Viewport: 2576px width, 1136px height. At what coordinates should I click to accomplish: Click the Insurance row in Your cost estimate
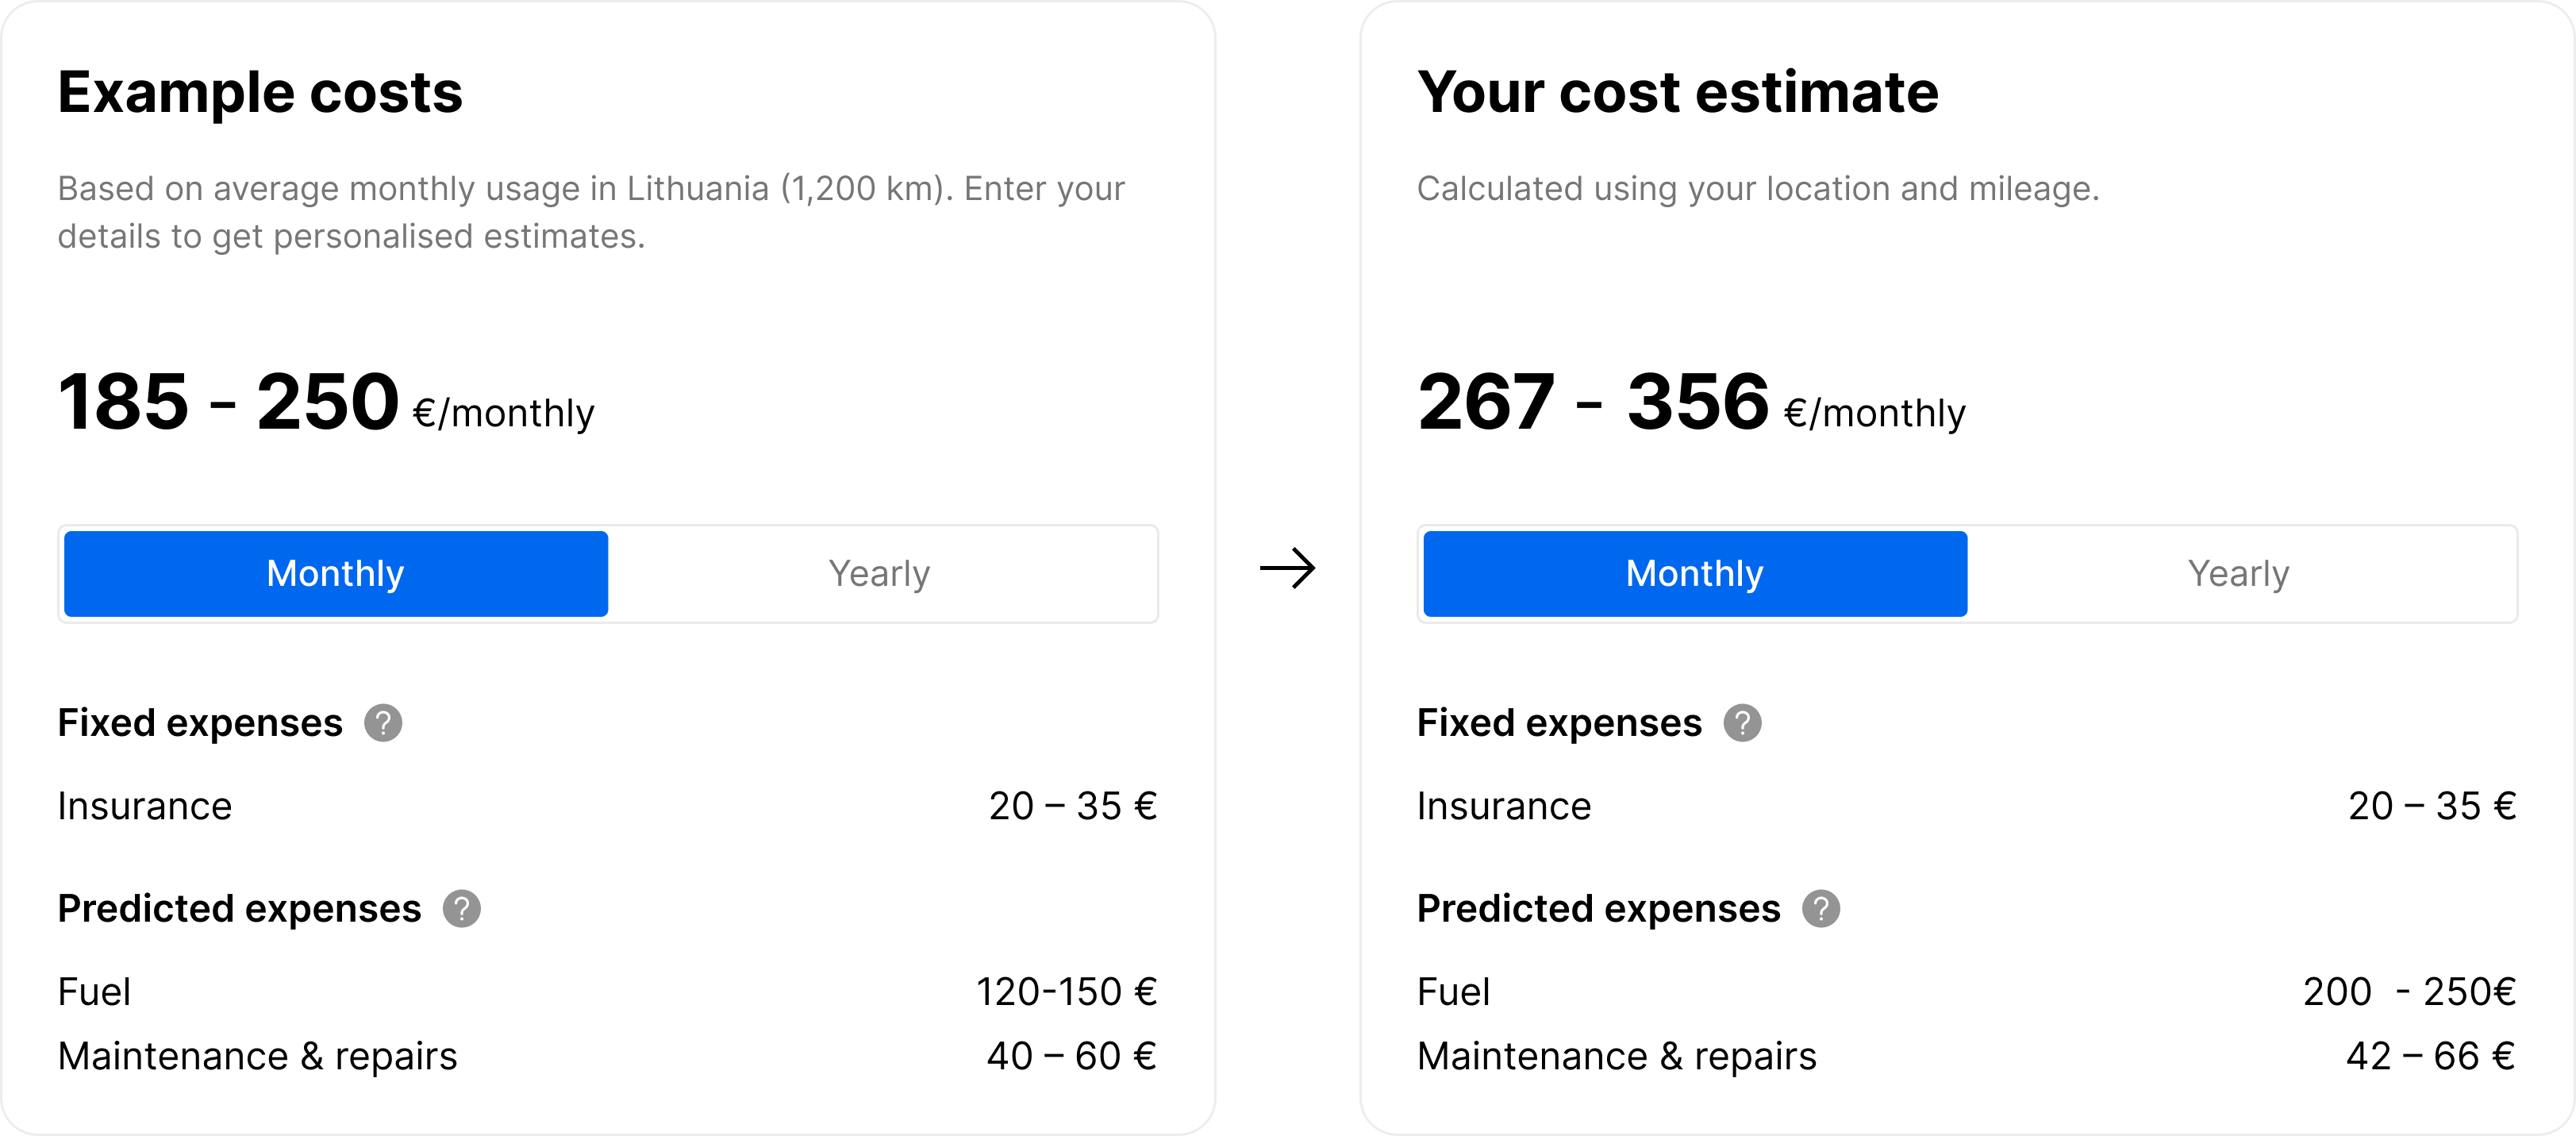pos(1966,806)
